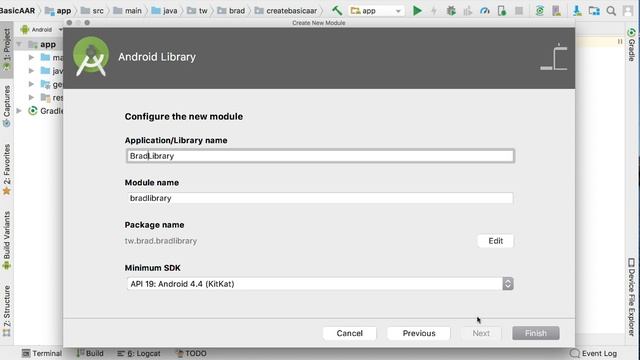
Task: Click the src breadcrumb folder
Action: pyautogui.click(x=92, y=11)
